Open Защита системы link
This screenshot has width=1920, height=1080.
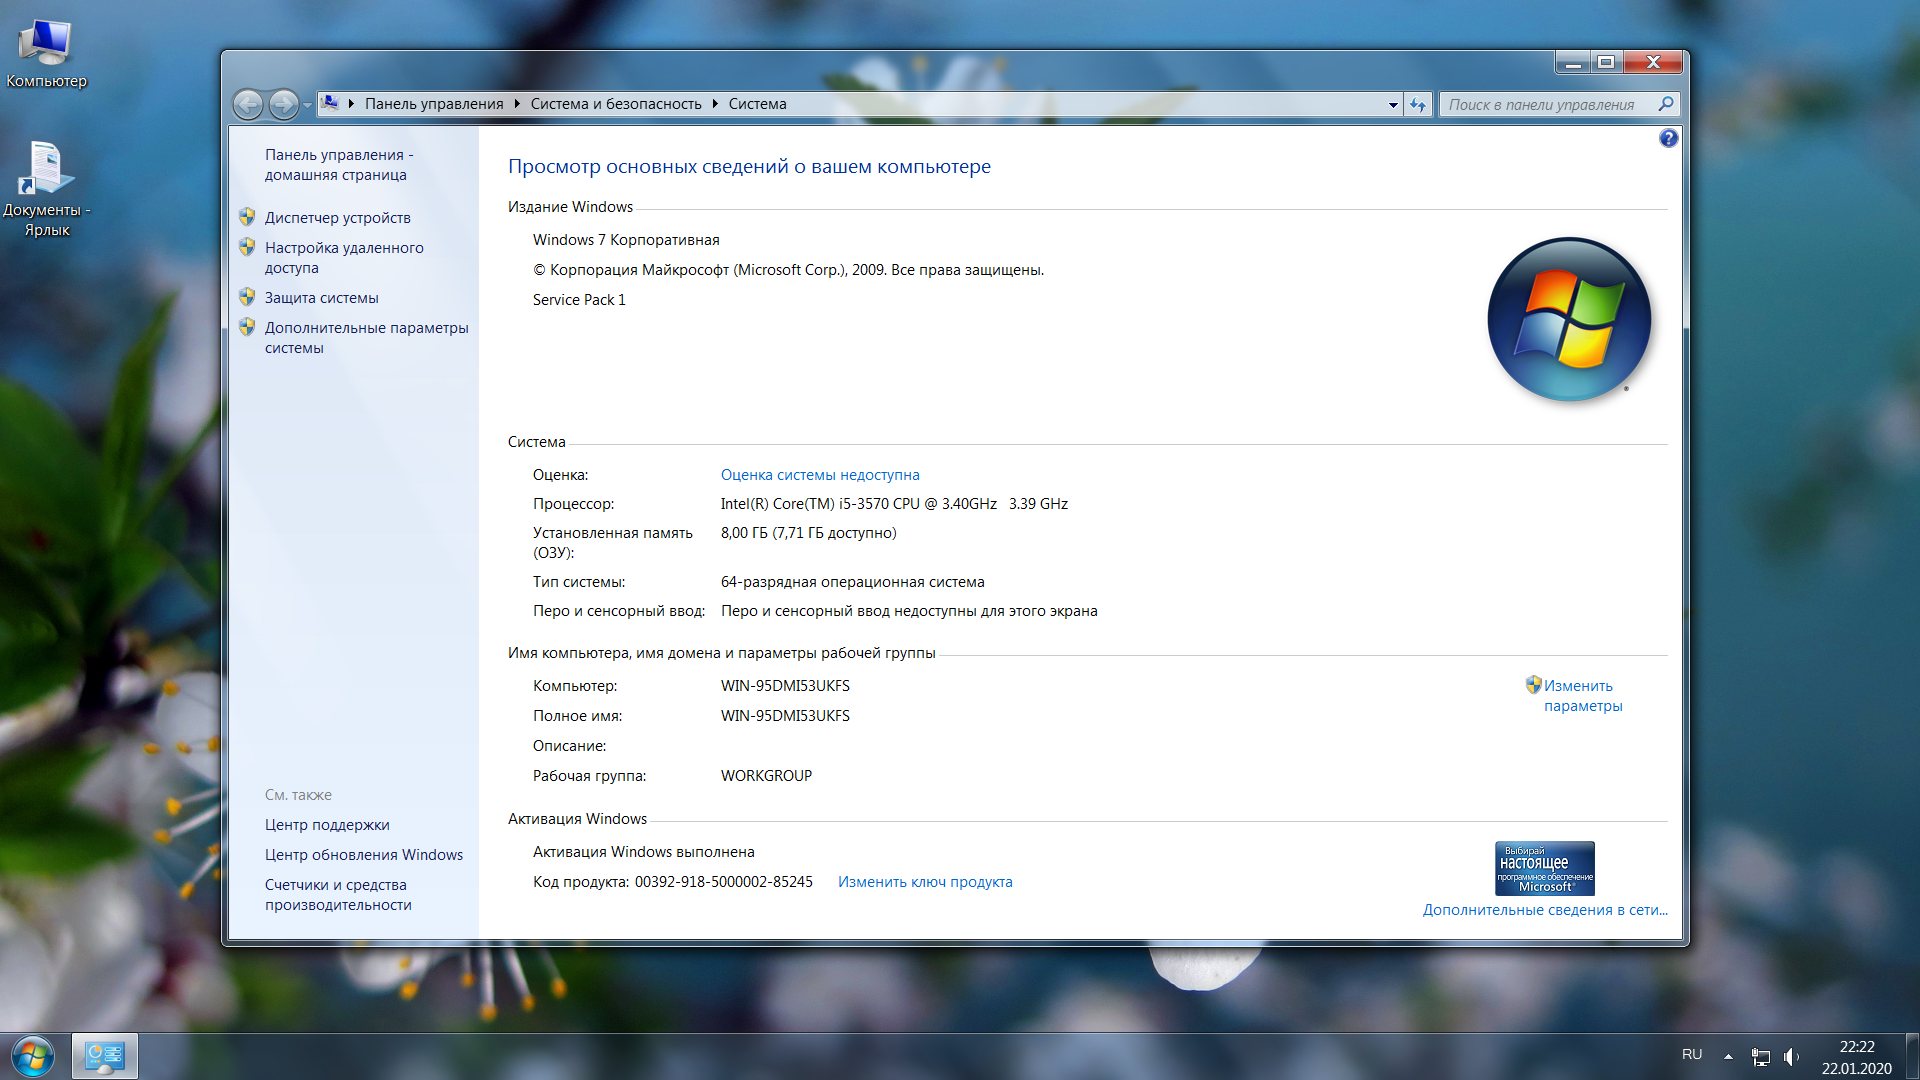(x=322, y=298)
